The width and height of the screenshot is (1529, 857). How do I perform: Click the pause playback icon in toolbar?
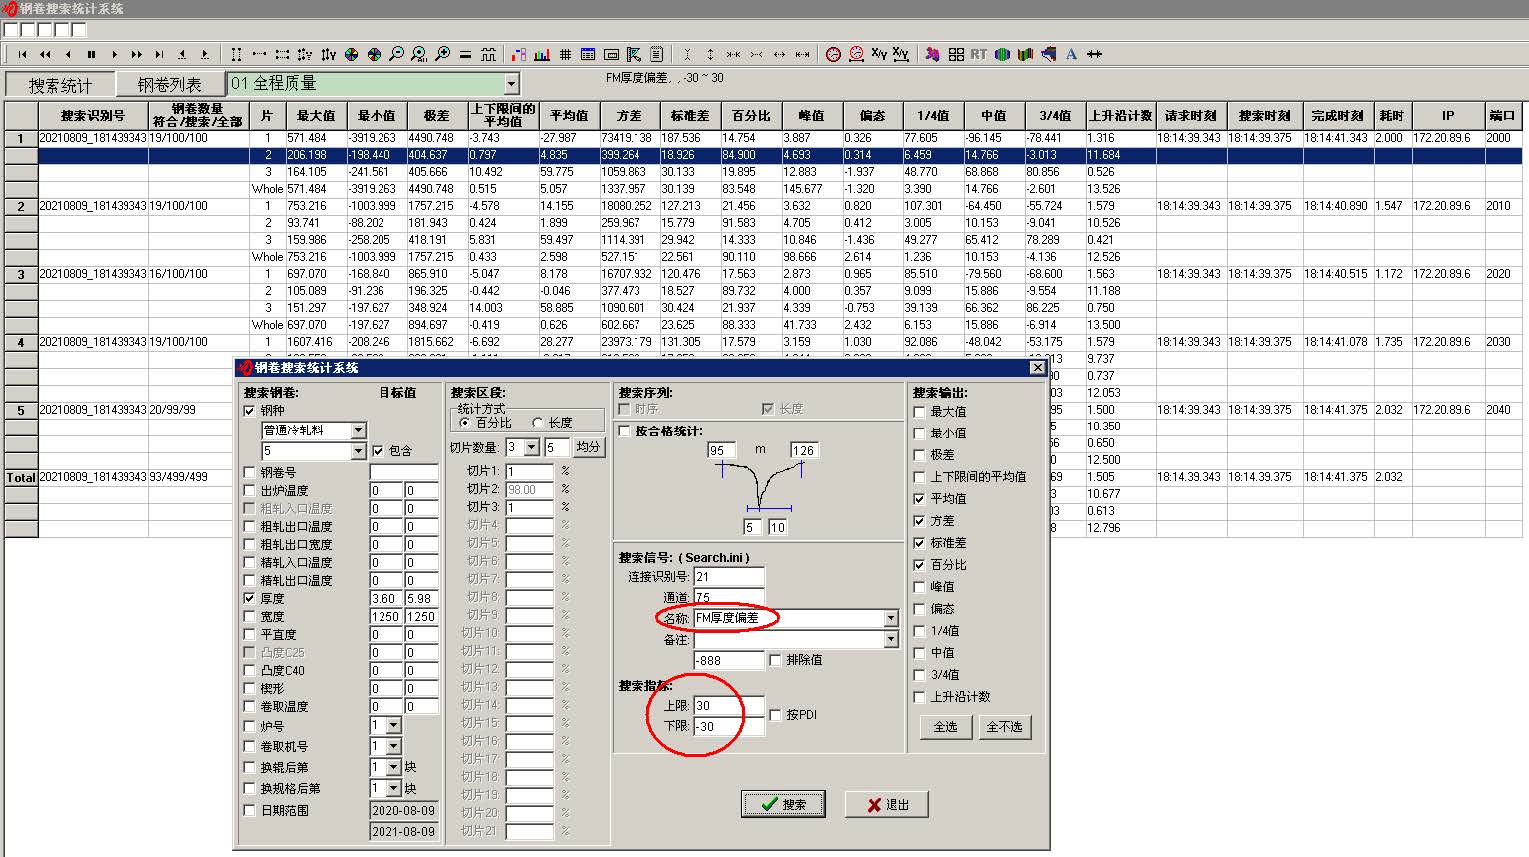pyautogui.click(x=91, y=54)
